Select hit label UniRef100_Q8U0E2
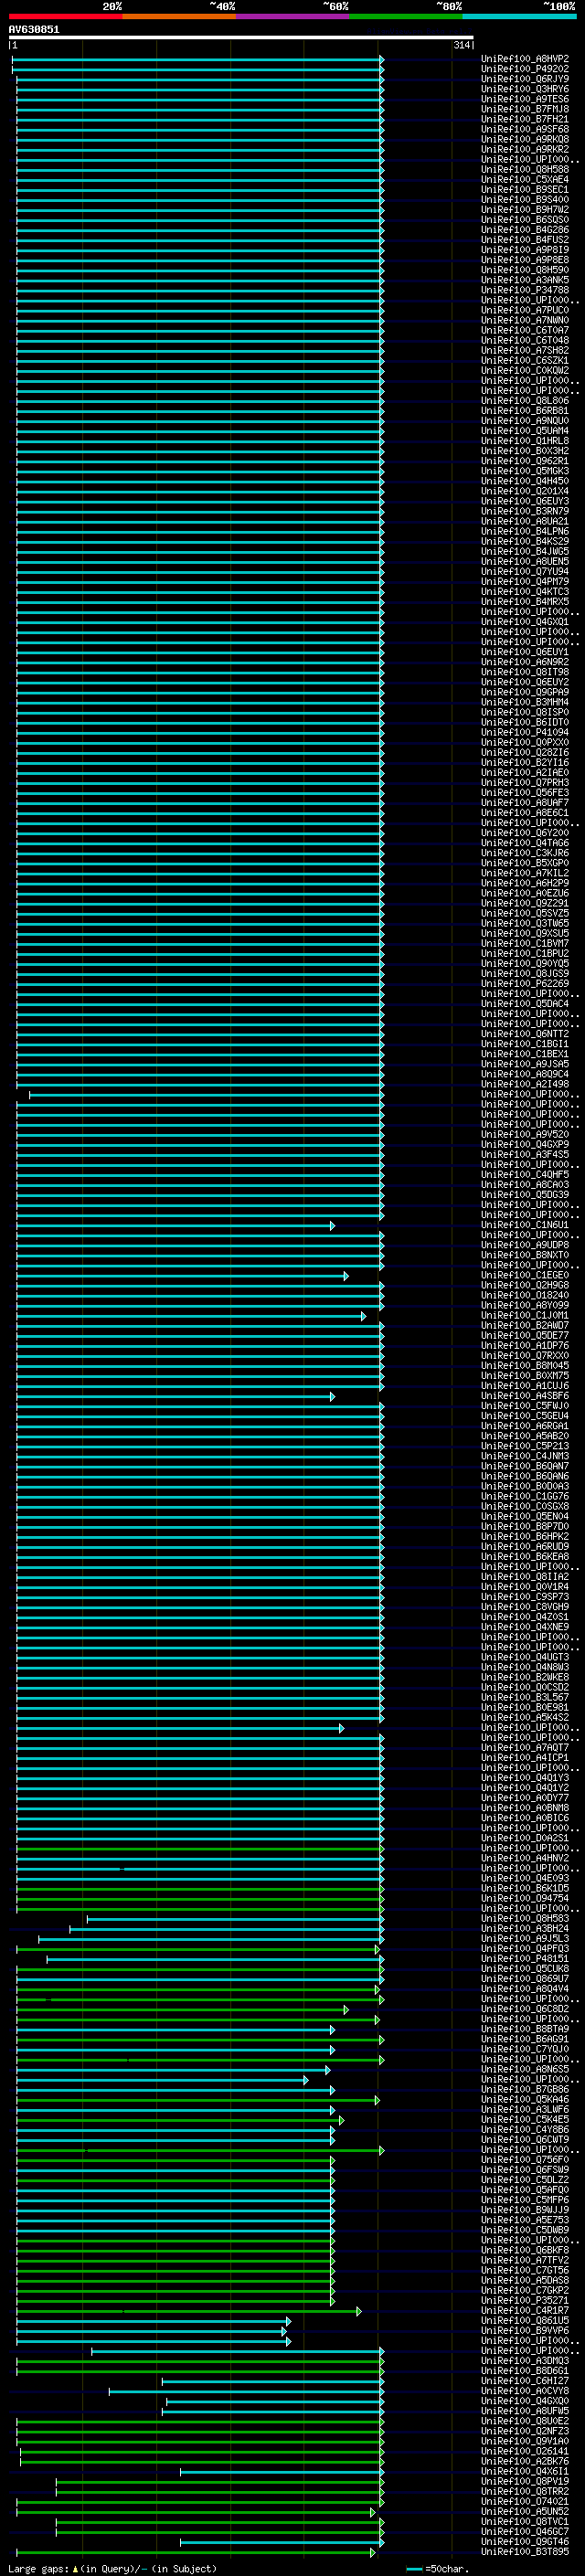585x2576 pixels. point(525,2421)
